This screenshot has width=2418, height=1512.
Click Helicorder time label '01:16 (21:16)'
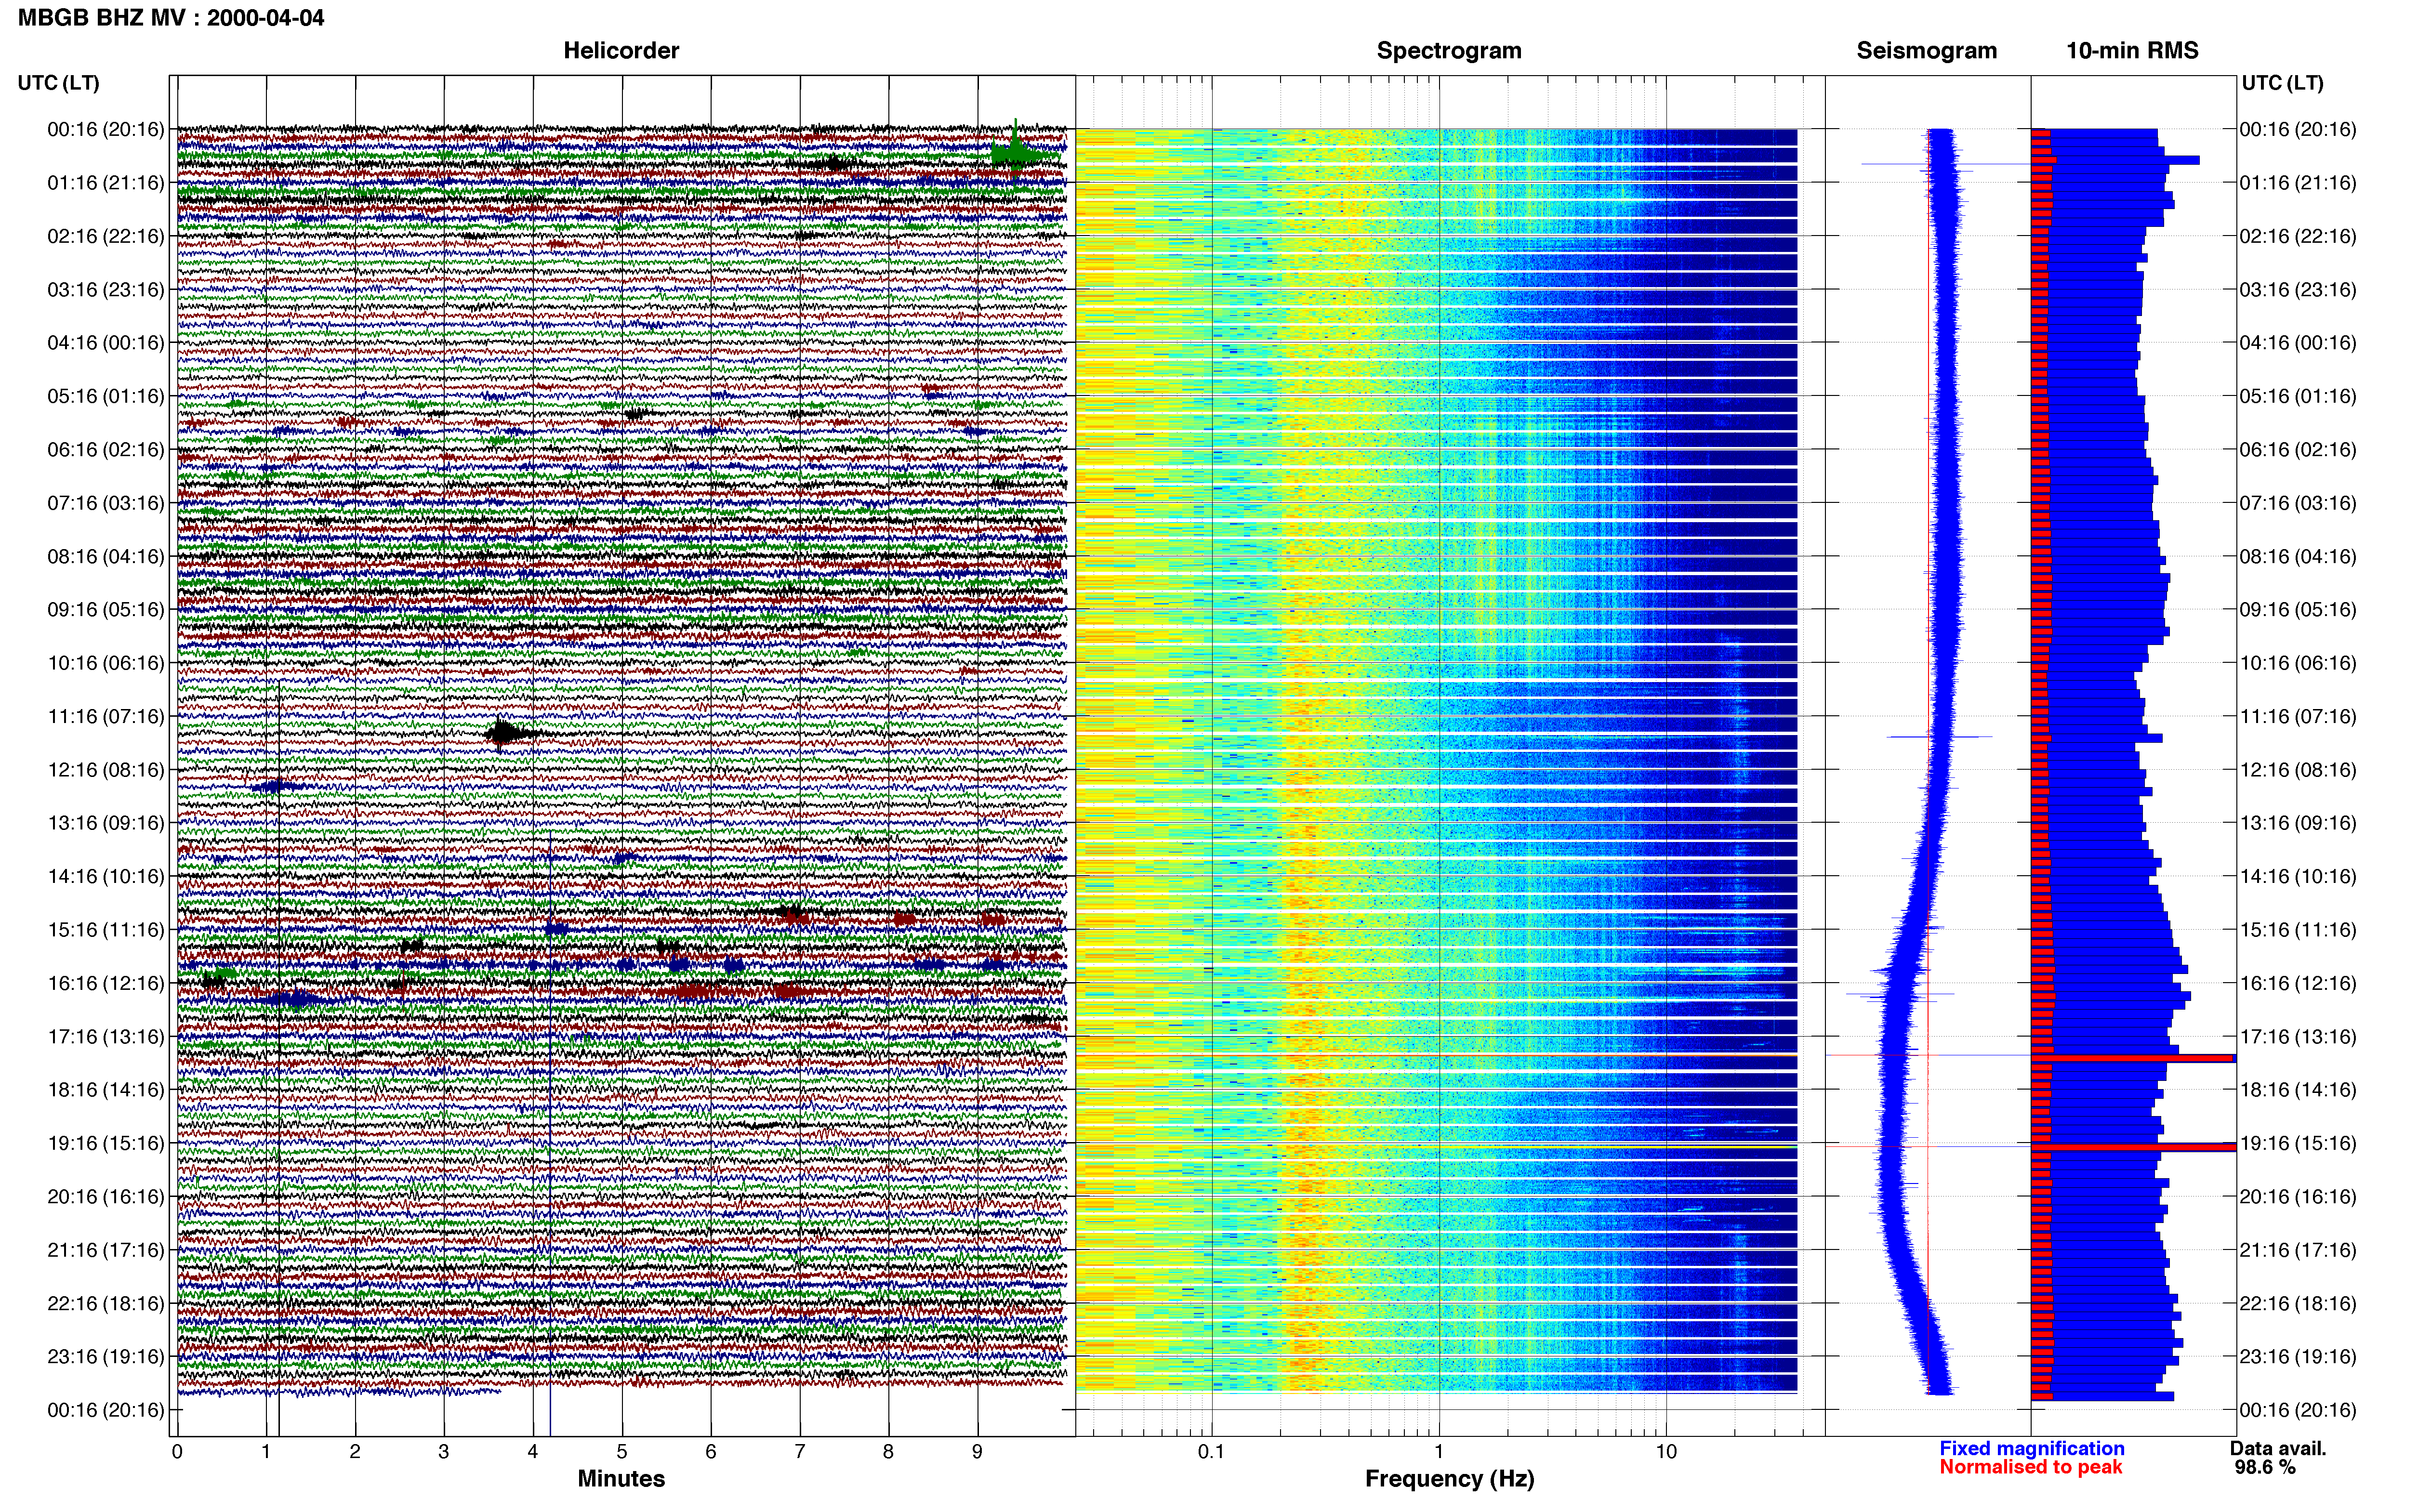[106, 183]
